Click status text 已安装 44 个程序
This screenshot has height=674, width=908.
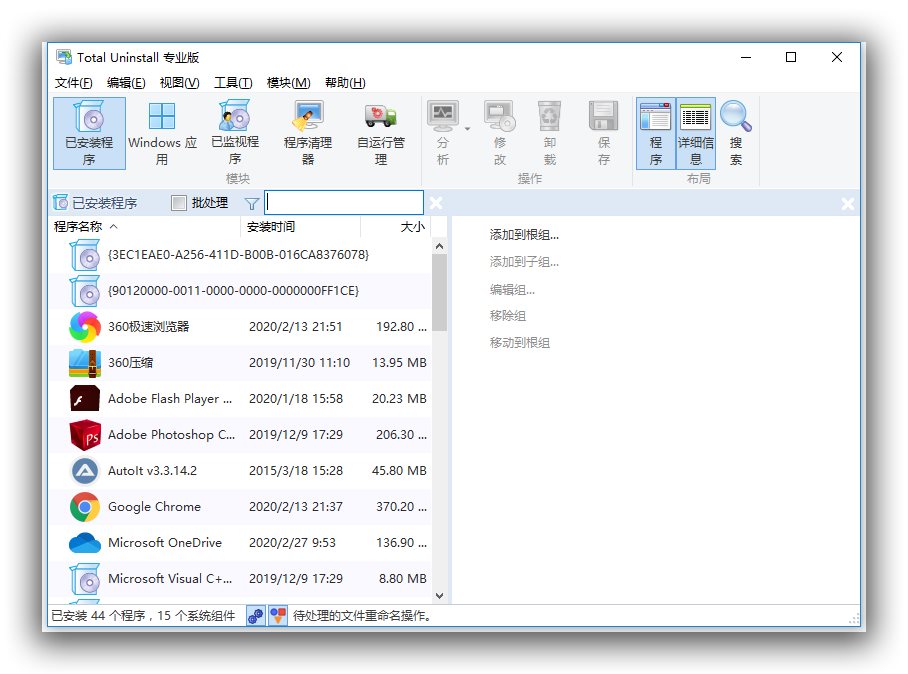(98, 616)
